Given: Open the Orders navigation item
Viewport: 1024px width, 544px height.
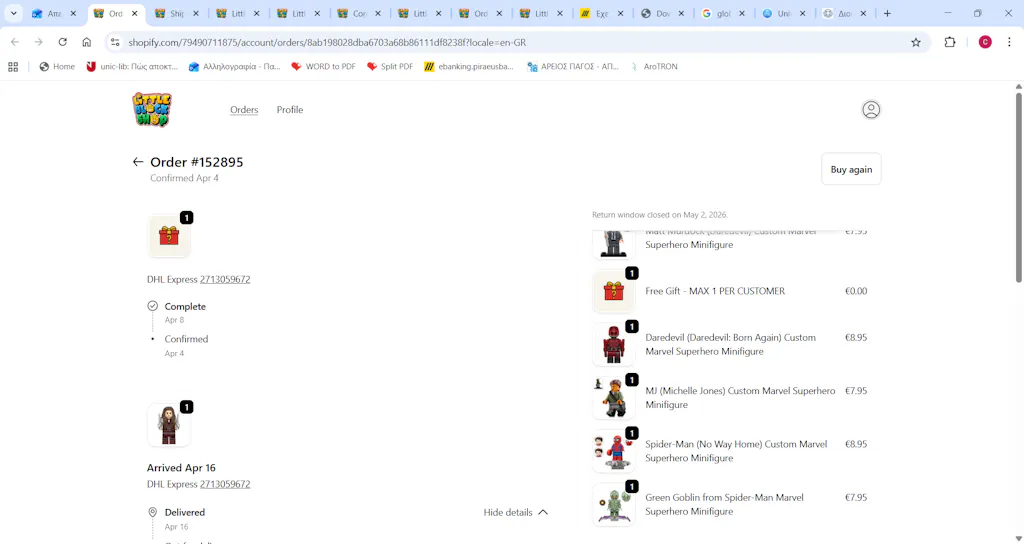Looking at the screenshot, I should click(x=244, y=110).
